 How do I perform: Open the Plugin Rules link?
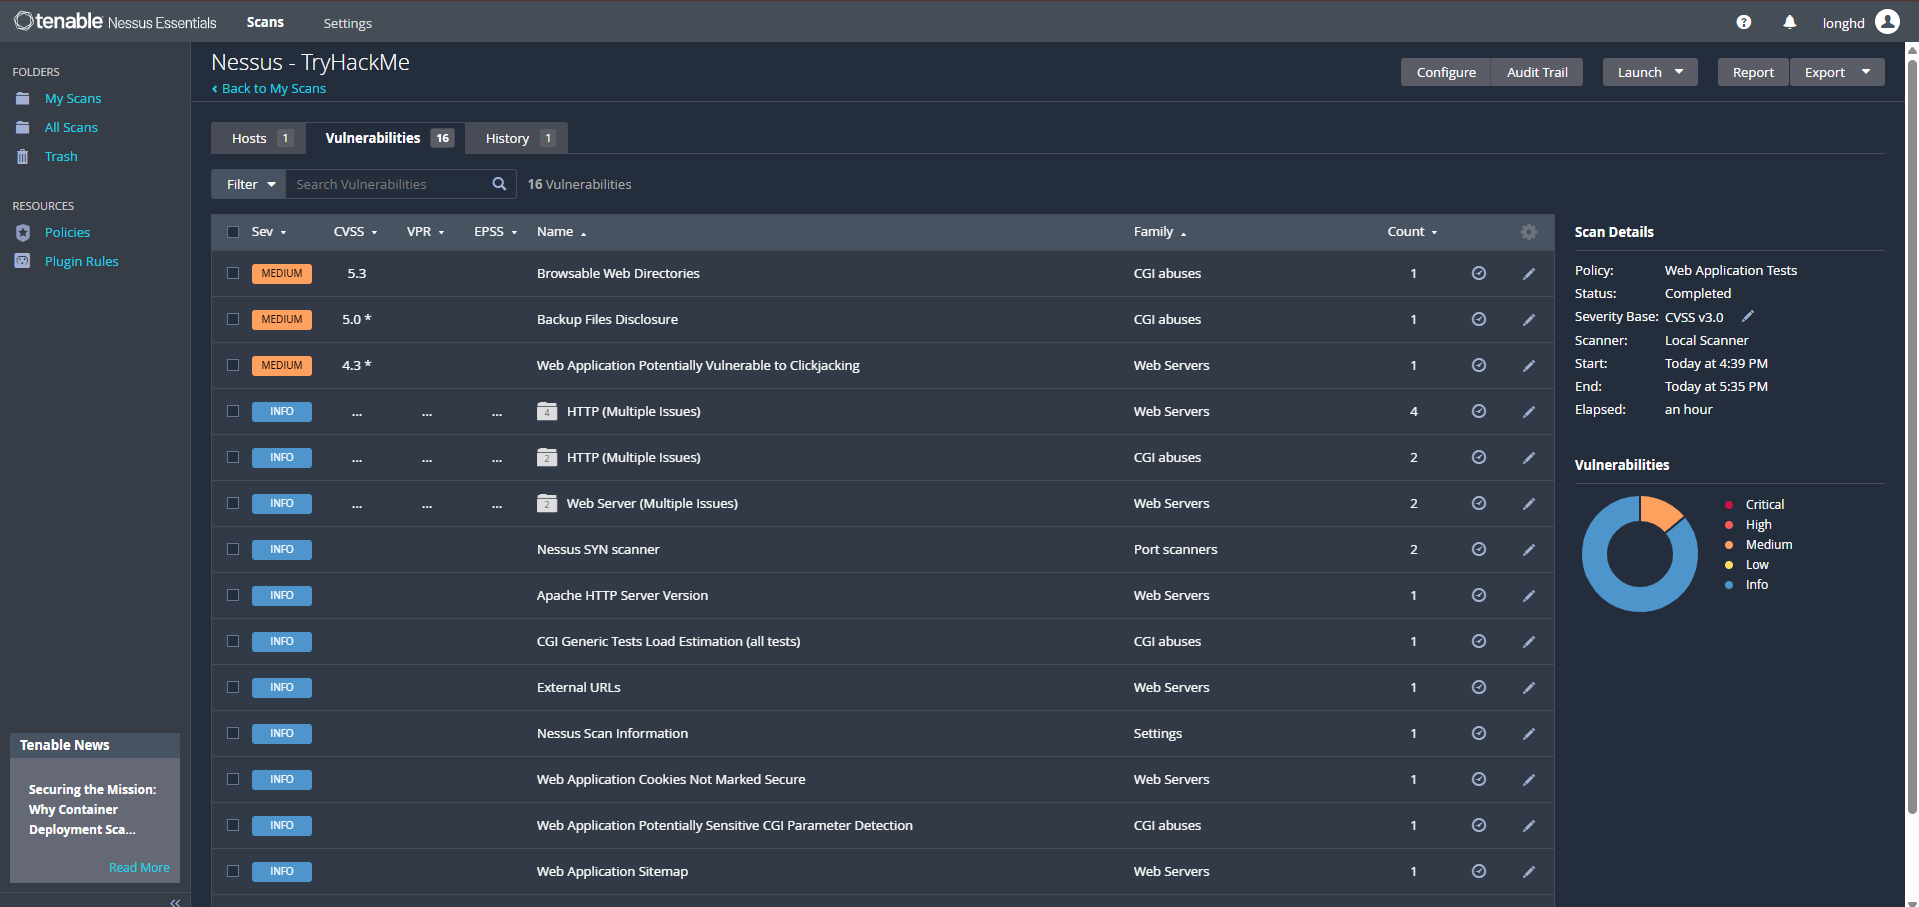(81, 261)
